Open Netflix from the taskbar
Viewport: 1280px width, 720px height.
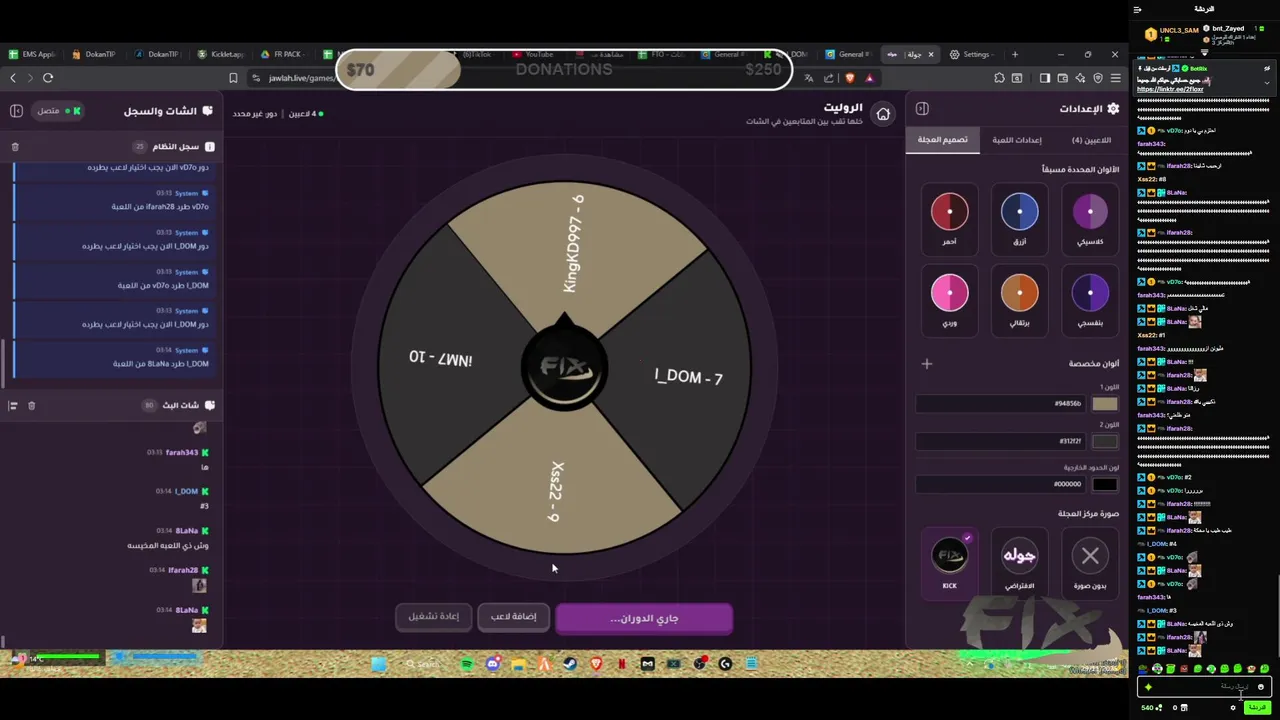click(x=622, y=663)
